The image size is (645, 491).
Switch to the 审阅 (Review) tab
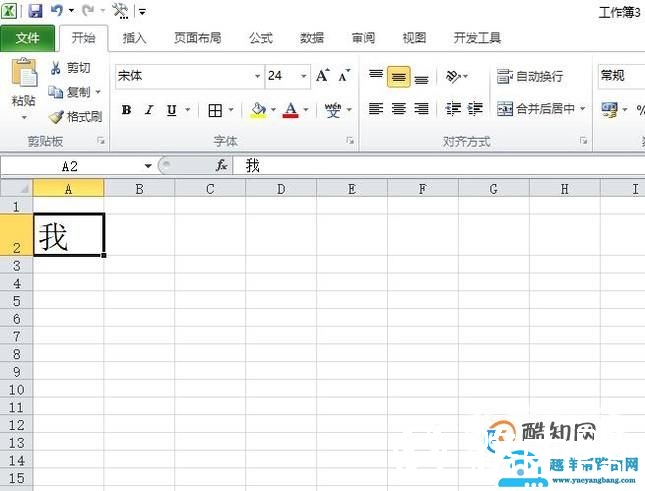(363, 38)
